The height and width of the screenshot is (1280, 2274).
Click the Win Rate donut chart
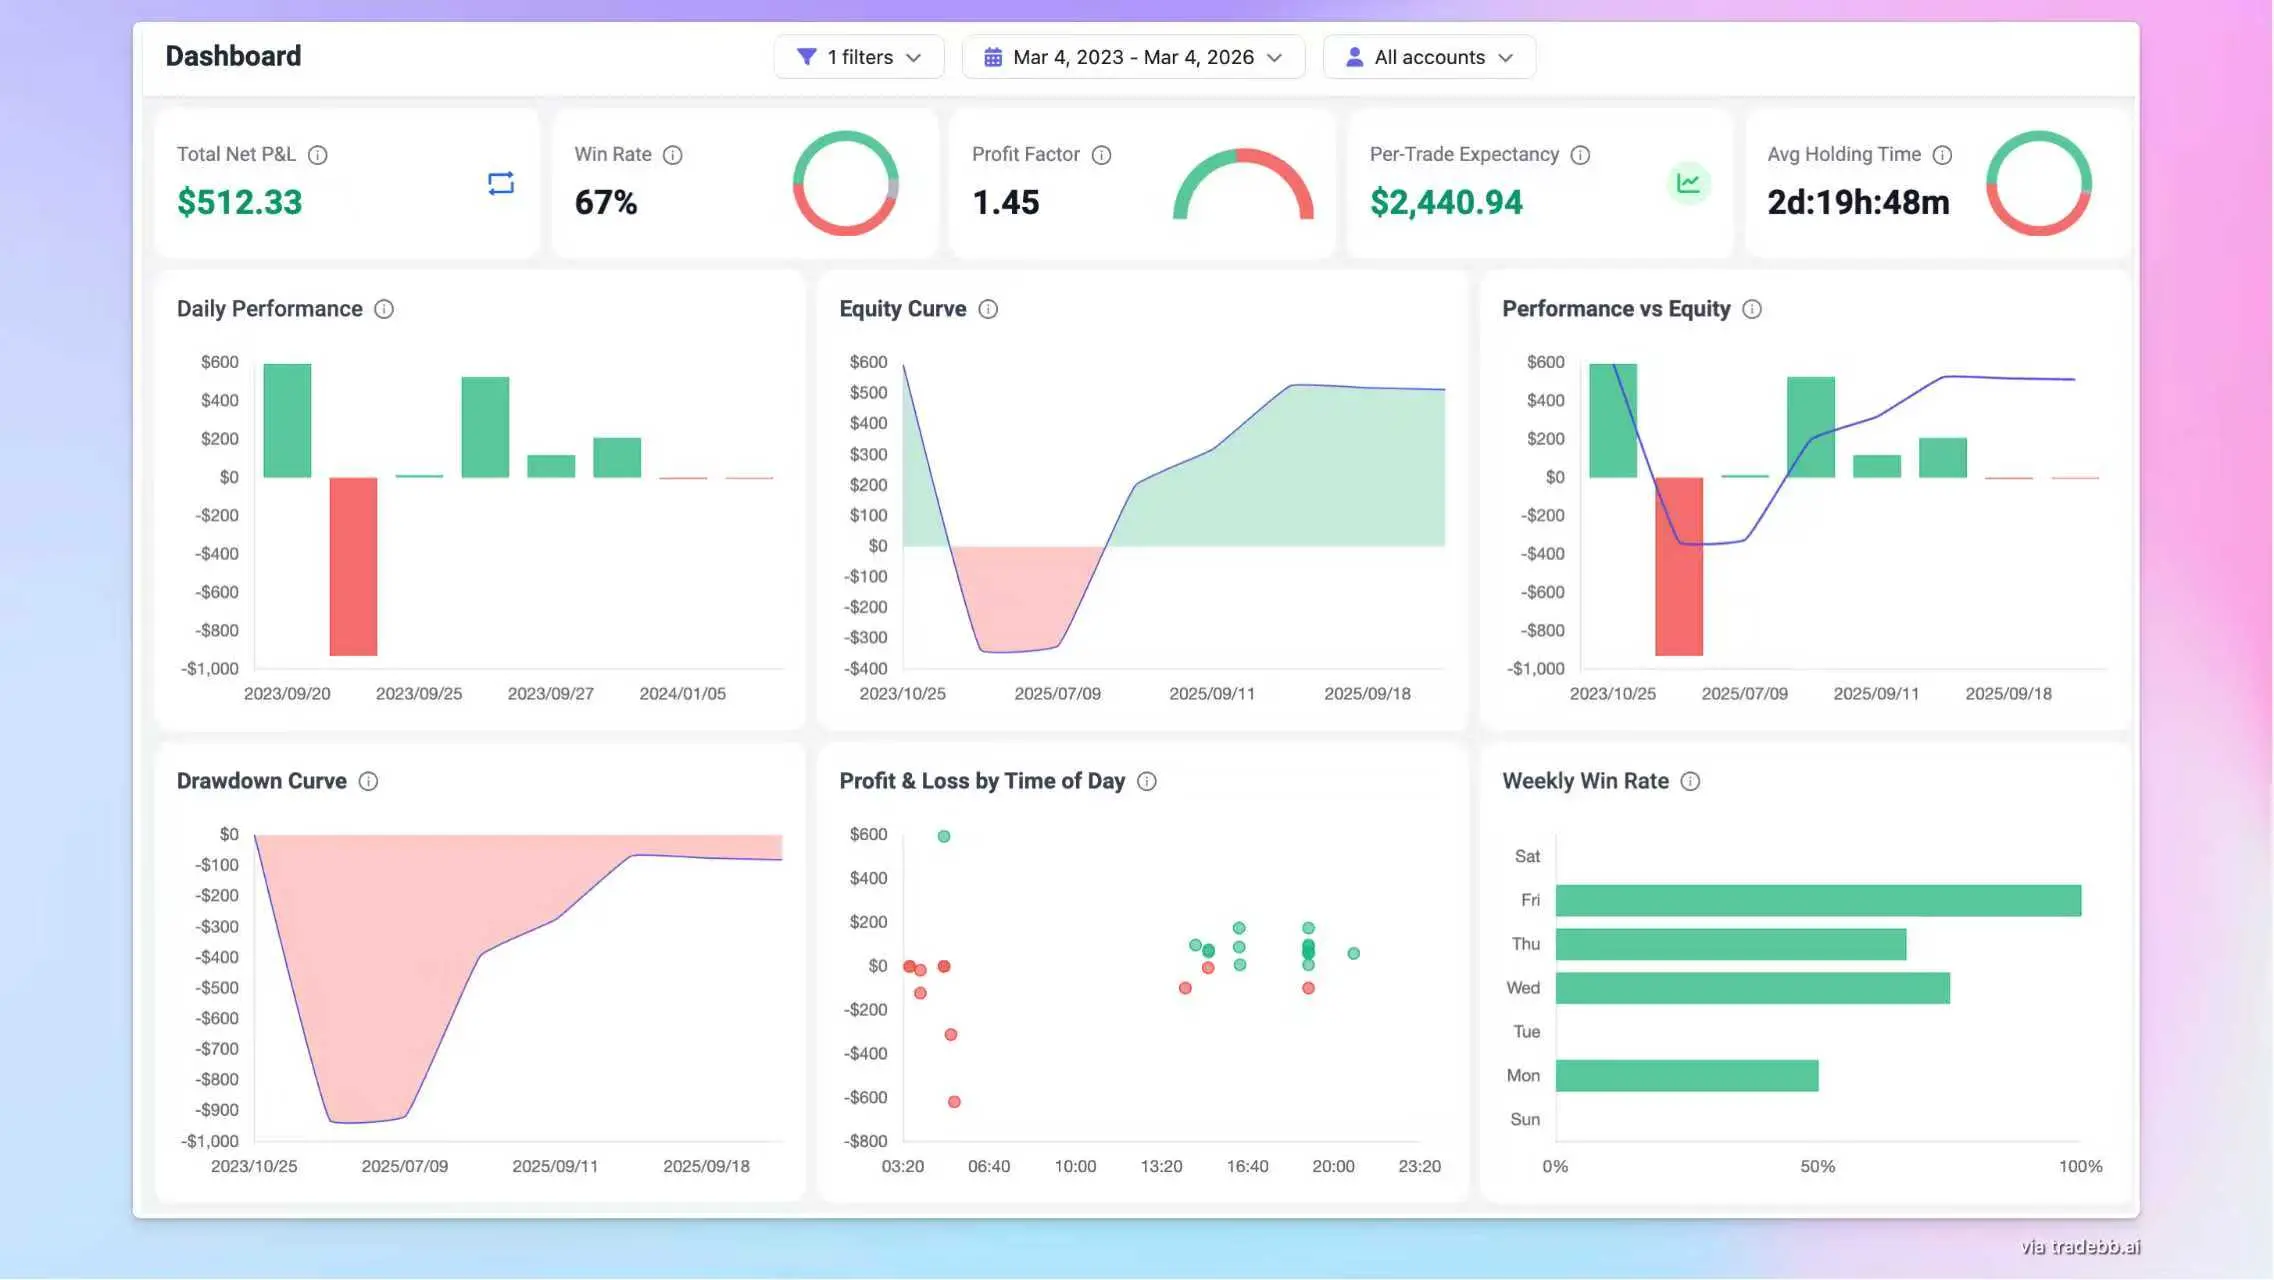(x=845, y=183)
